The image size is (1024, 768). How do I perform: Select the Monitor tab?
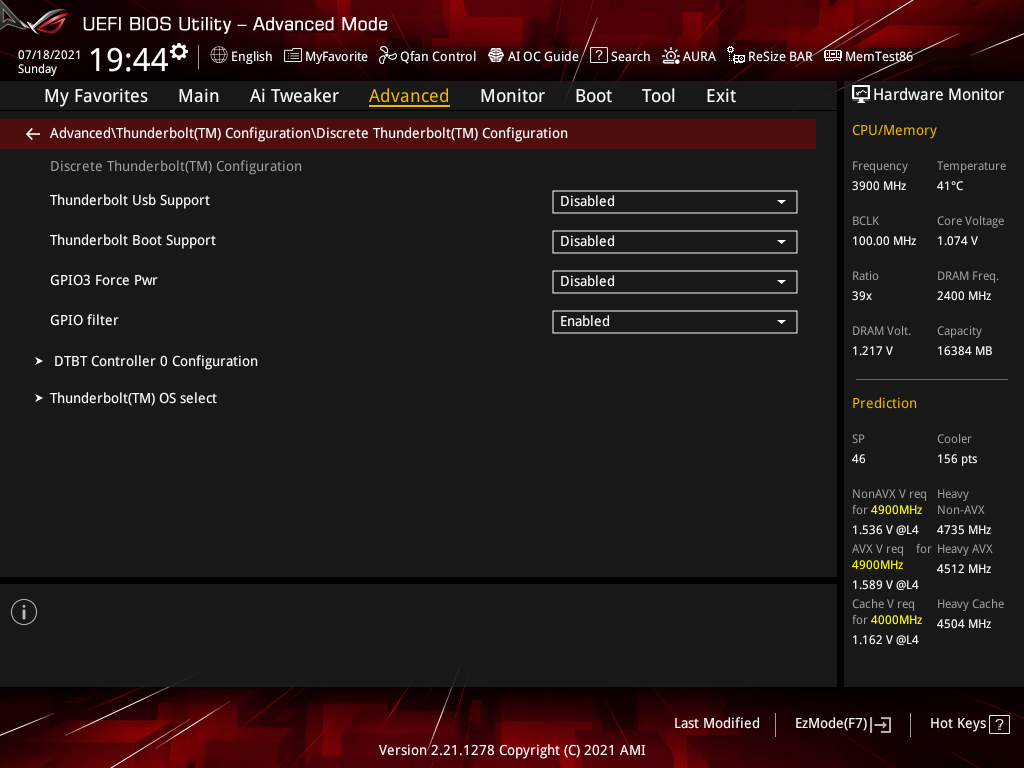point(512,95)
